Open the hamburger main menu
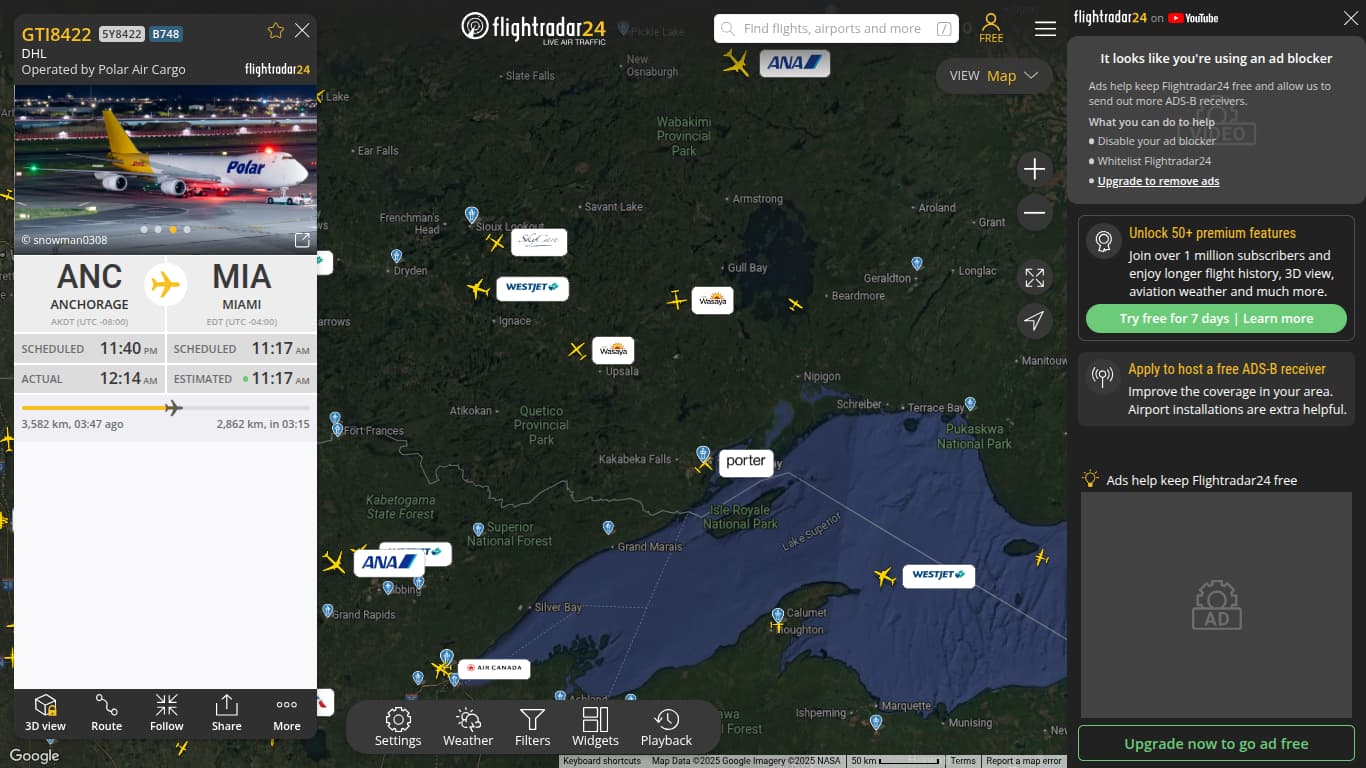Viewport: 1366px width, 768px height. pyautogui.click(x=1045, y=29)
